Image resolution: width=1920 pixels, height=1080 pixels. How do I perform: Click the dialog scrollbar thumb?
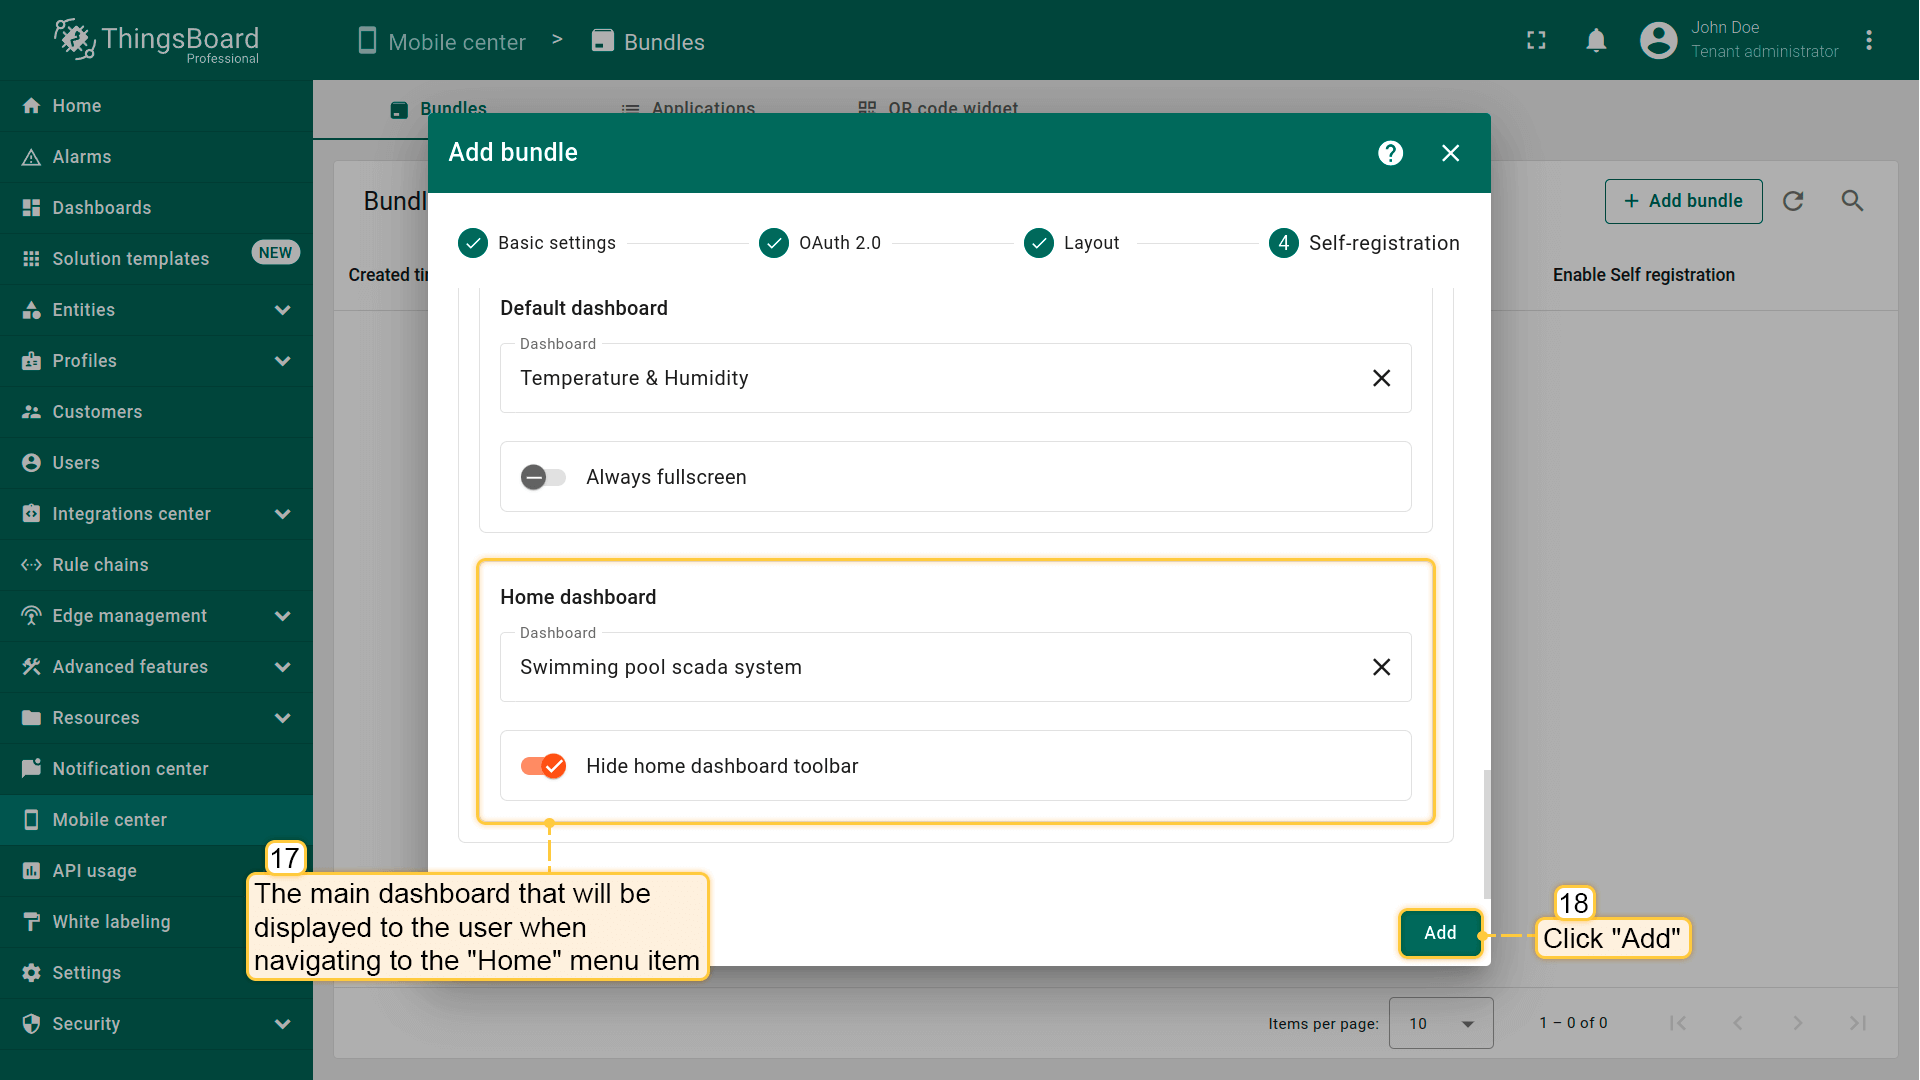(1487, 833)
